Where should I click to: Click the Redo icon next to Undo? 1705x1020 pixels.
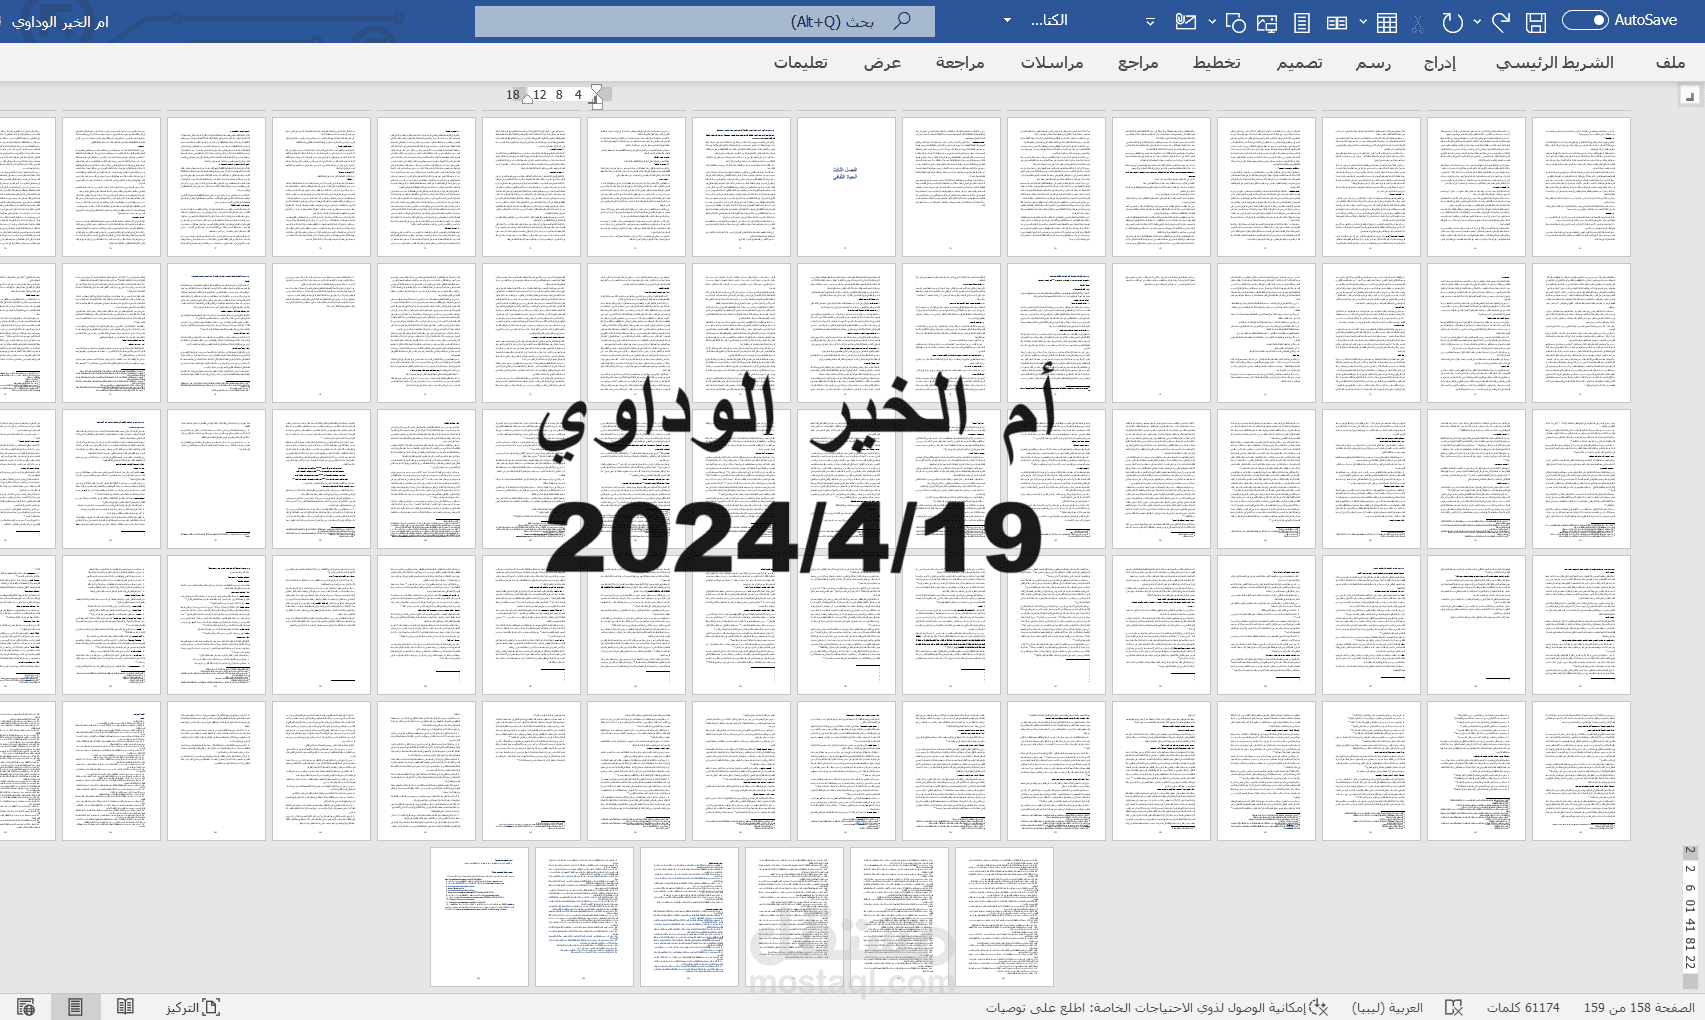click(1502, 21)
